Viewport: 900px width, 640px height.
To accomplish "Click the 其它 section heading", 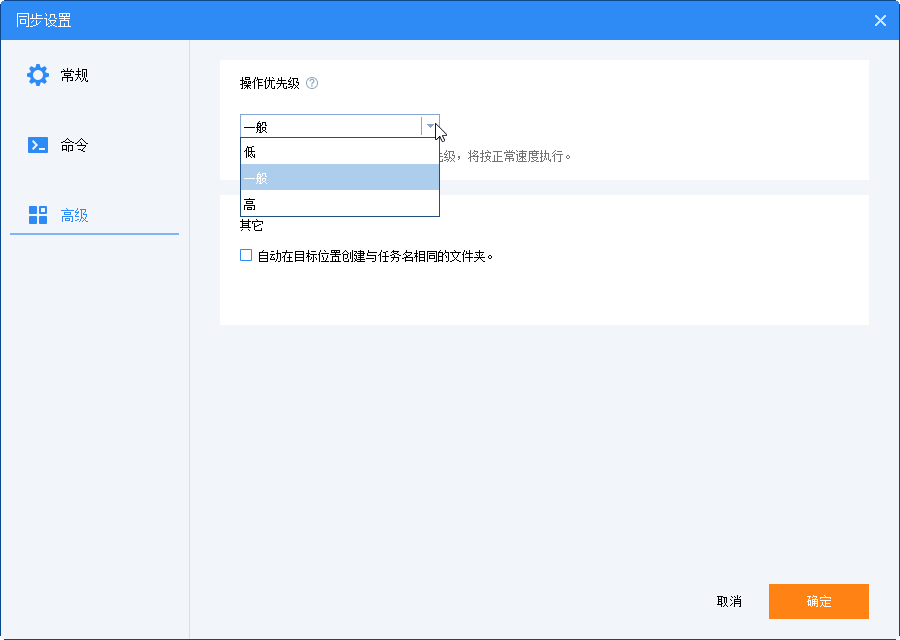I will coord(252,226).
